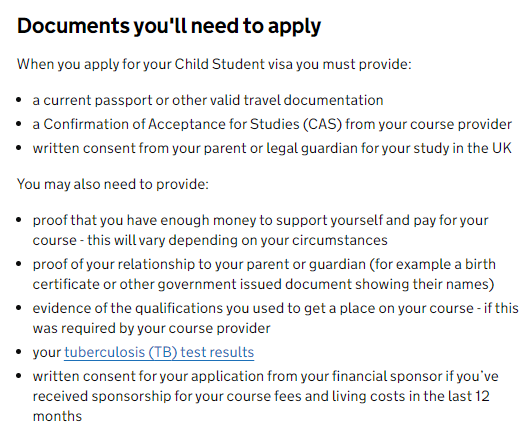Click the written consent from parent or guardian line

point(272,148)
